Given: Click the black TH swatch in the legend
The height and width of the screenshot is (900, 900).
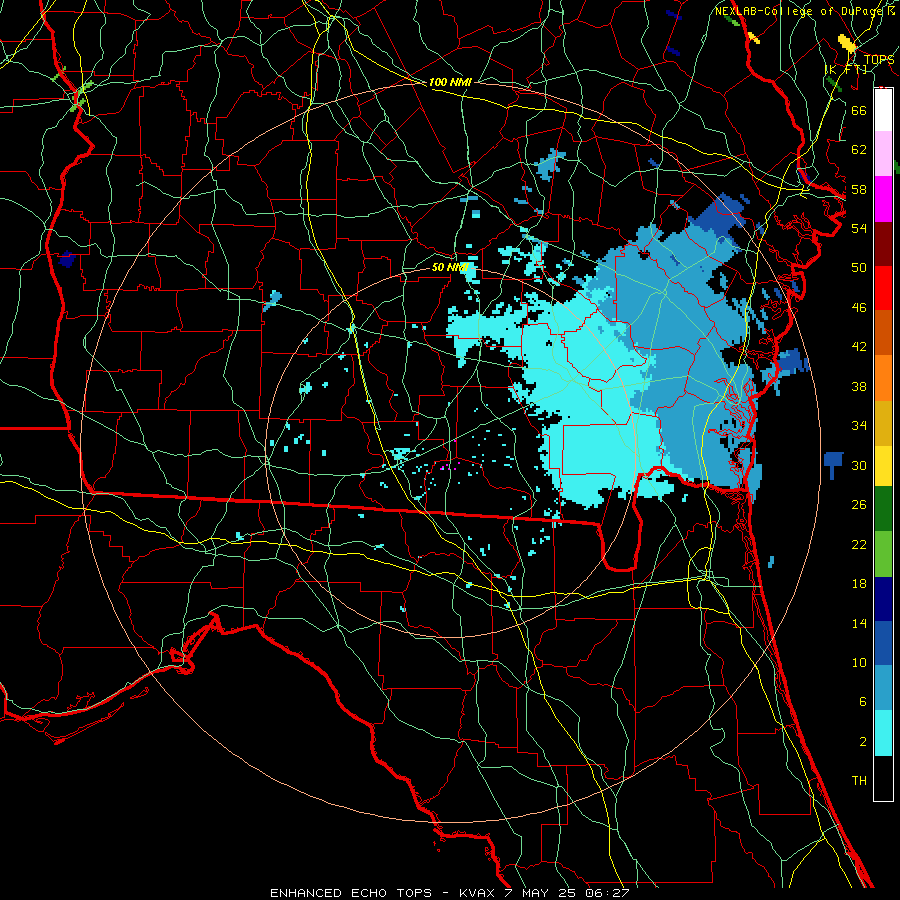Looking at the screenshot, I should click(883, 778).
